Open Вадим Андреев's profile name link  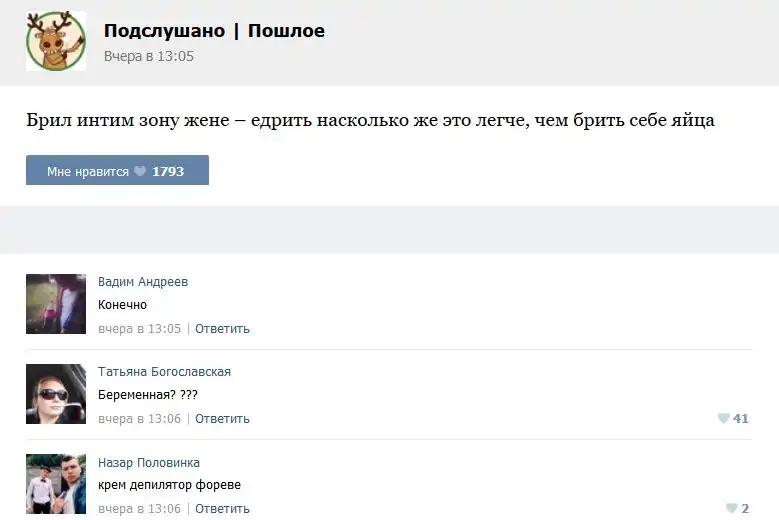(143, 282)
